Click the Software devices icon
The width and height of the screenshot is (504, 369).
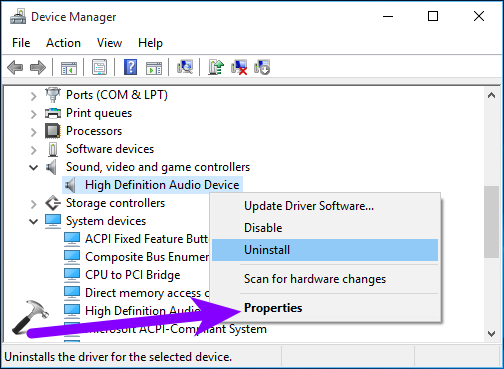coord(53,149)
